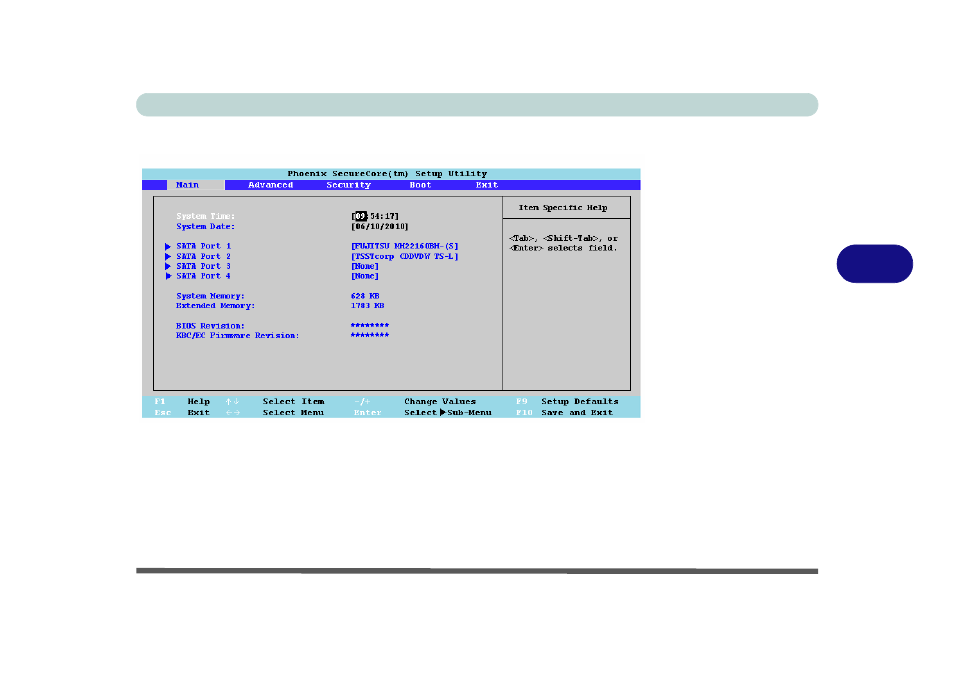Image resolution: width=954 pixels, height=673 pixels.
Task: Click the Item Specific Help heading
Action: [563, 208]
